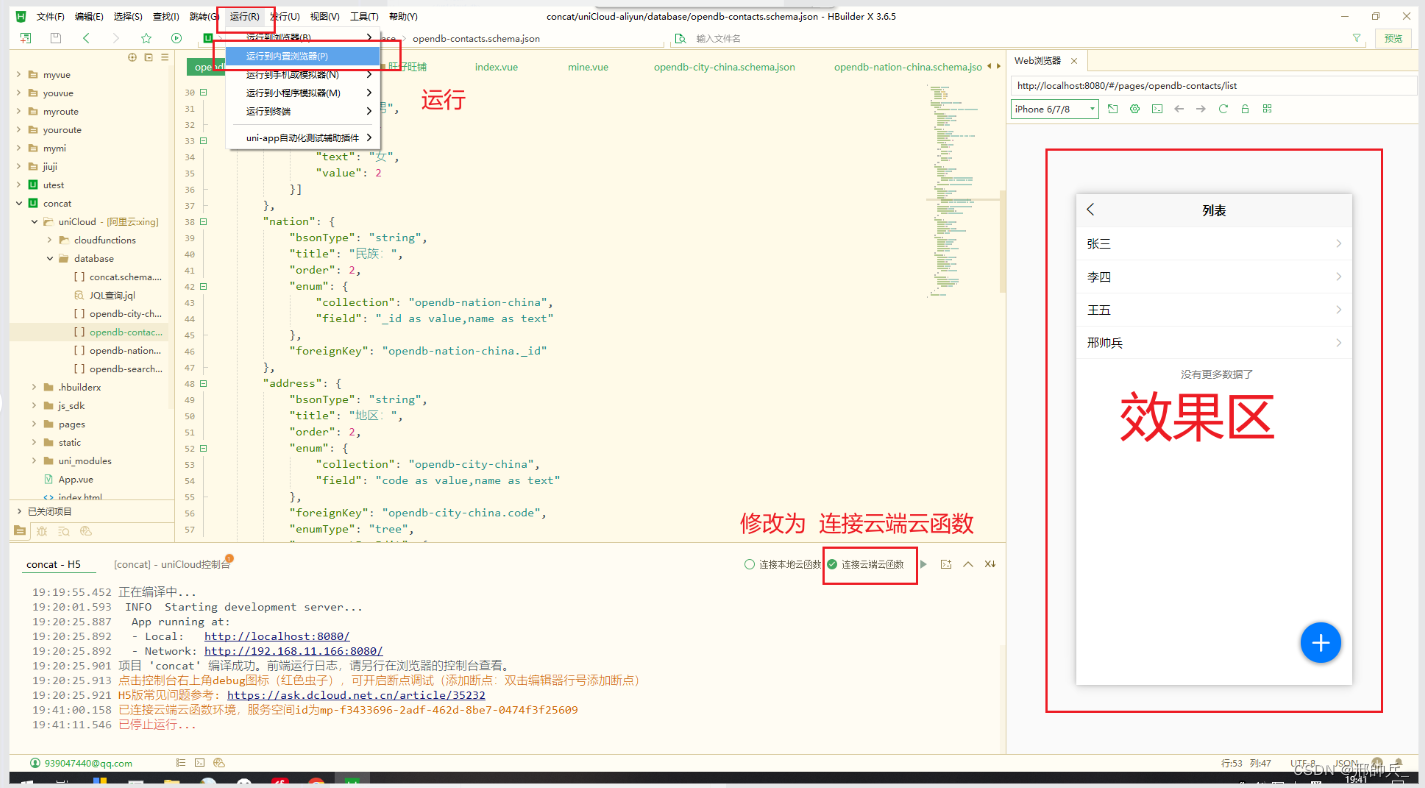Switch to the index.vue tab

pos(496,67)
